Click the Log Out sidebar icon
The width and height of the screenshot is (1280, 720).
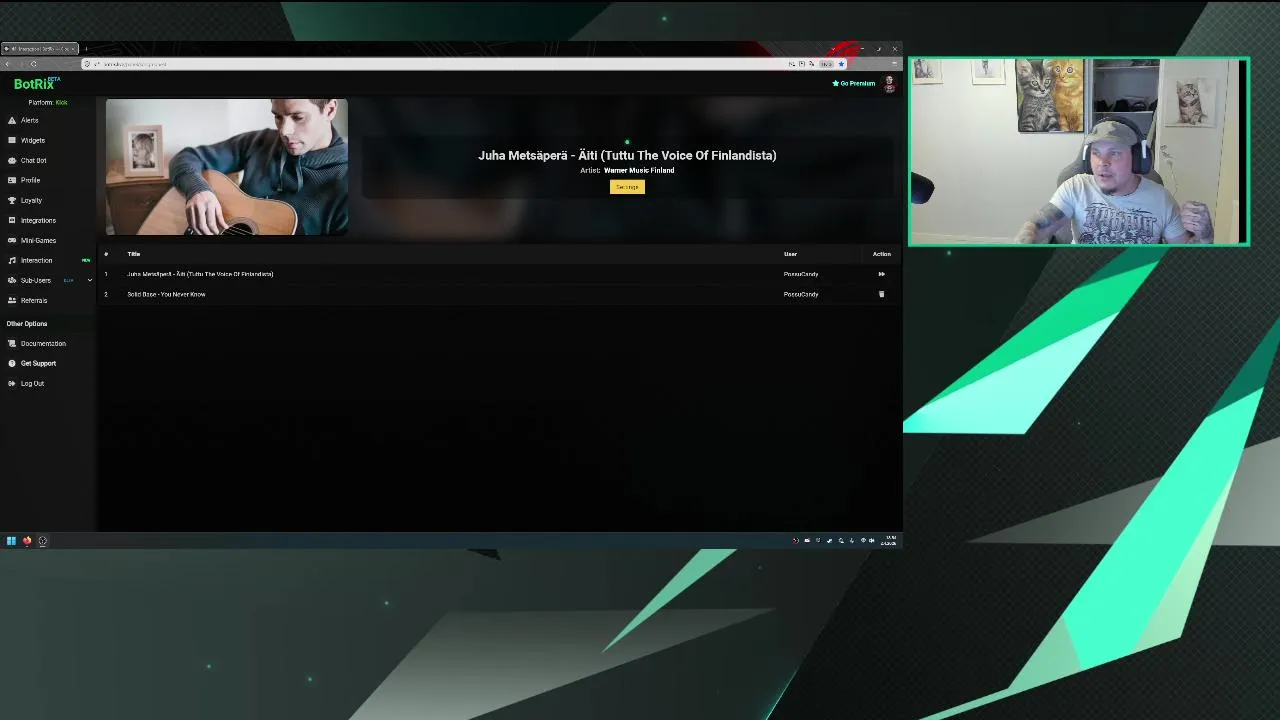click(12, 383)
